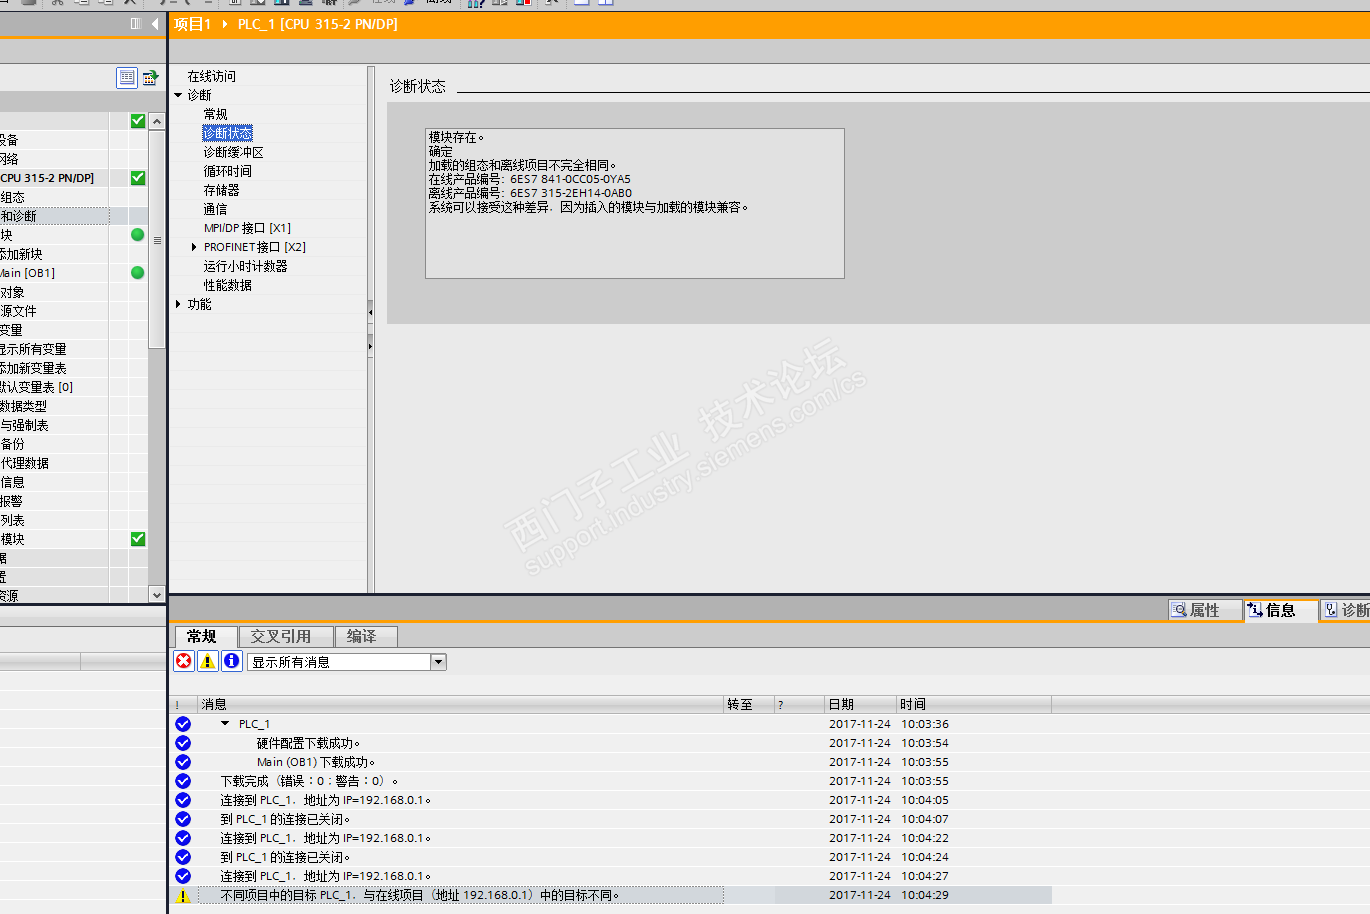The image size is (1370, 914).
Task: Click the 离线产品编号 line in the diagnostic status box
Action: 531,193
